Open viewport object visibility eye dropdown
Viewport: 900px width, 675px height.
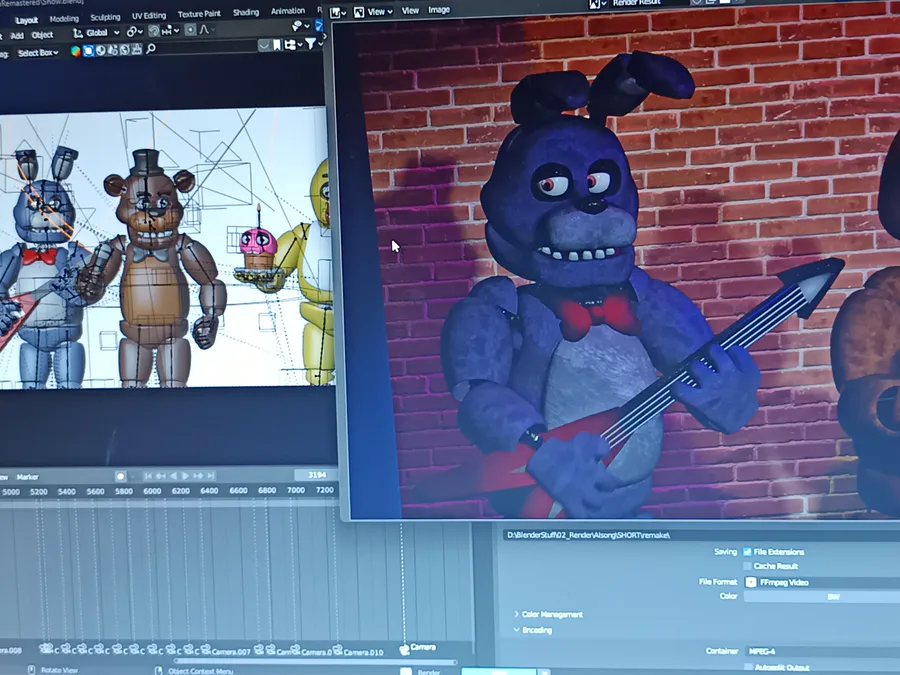pos(300,25)
